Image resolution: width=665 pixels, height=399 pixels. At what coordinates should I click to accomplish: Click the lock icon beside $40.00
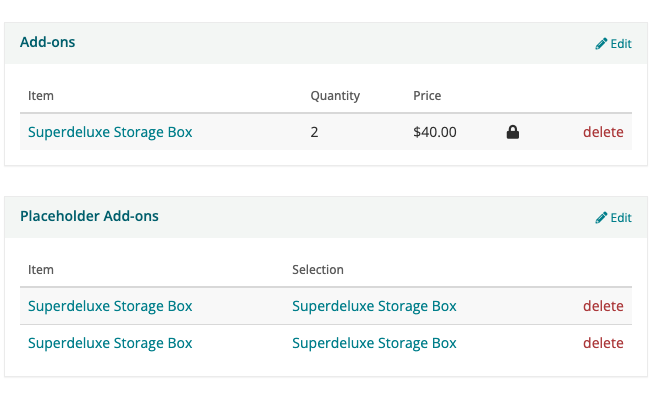(513, 132)
